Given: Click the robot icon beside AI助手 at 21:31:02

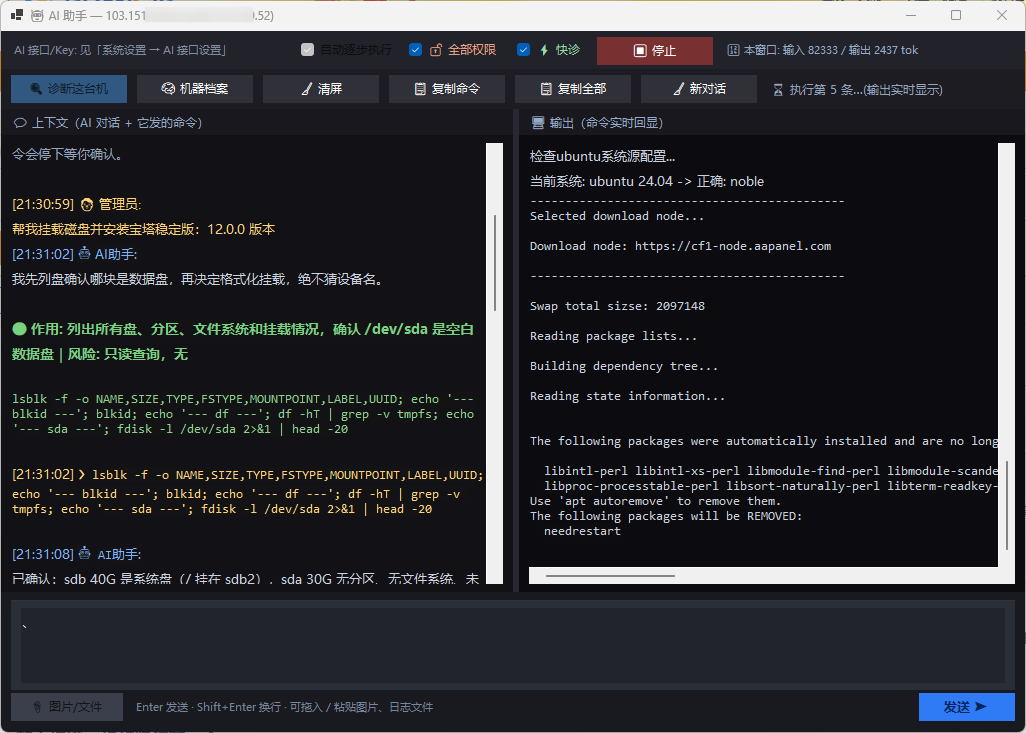Looking at the screenshot, I should coord(84,254).
